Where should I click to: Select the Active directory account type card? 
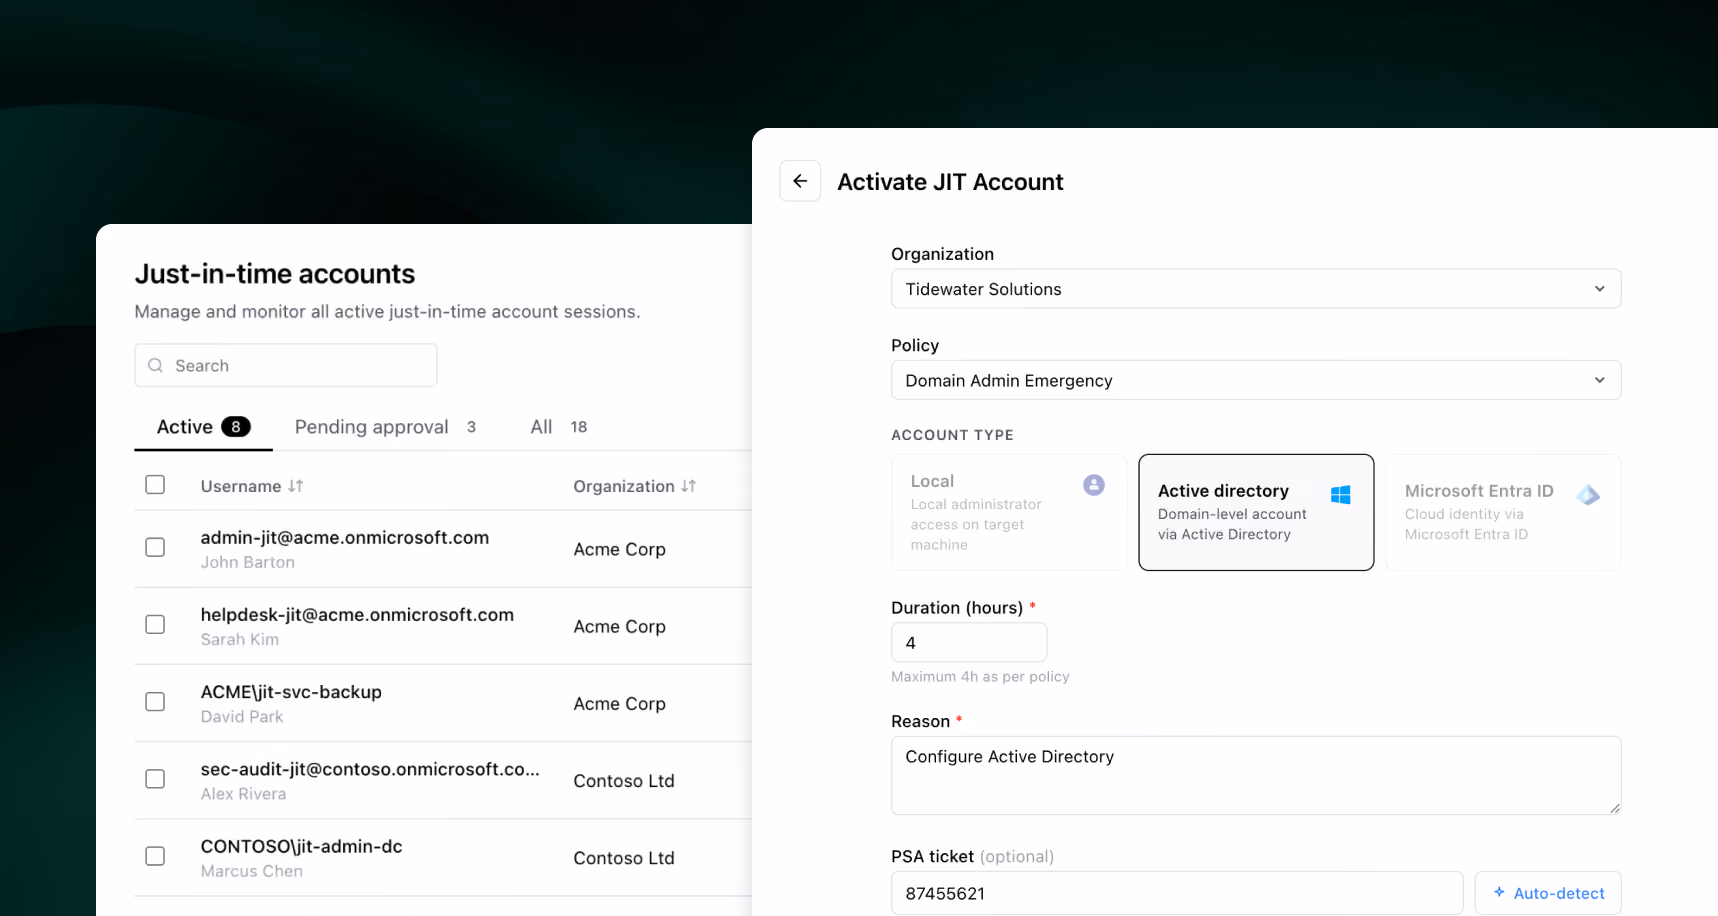[1256, 512]
